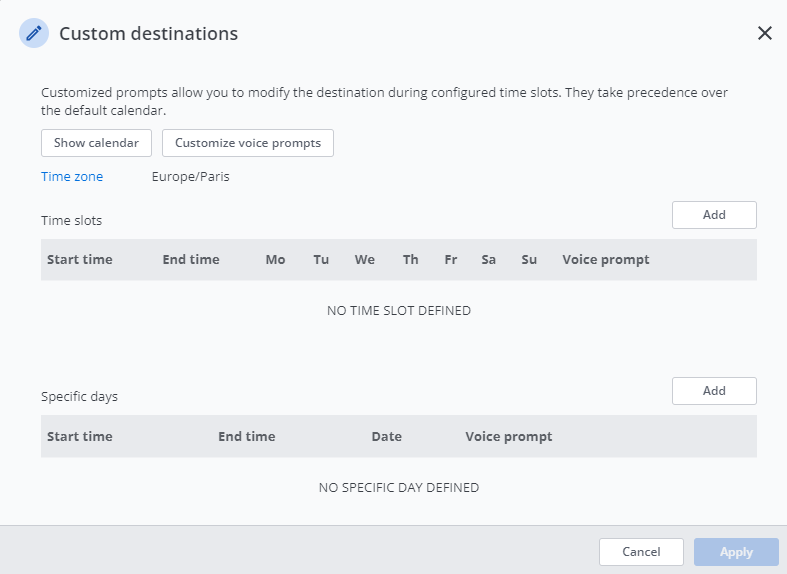Click the Time zone link

(x=72, y=177)
